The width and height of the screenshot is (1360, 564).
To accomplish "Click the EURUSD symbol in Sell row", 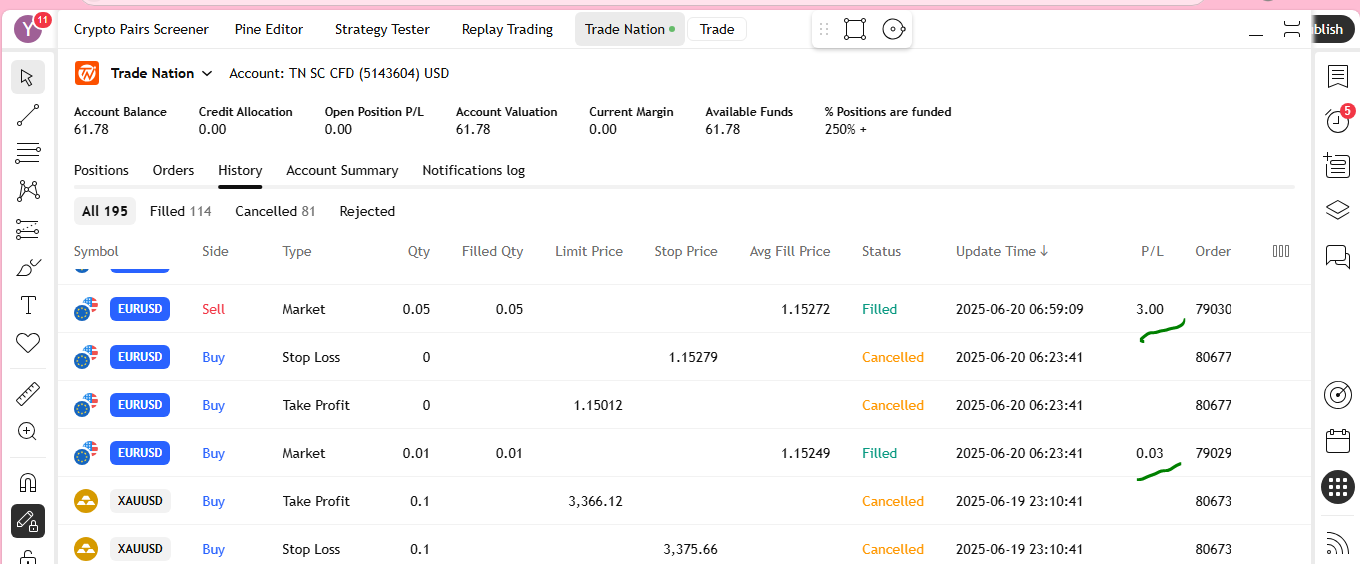I will pos(139,309).
